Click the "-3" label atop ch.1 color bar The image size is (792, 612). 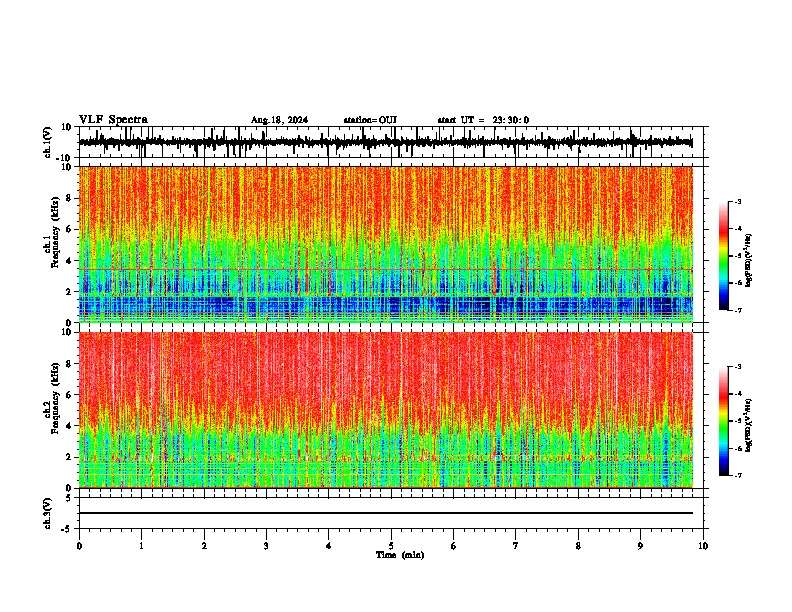pos(737,202)
